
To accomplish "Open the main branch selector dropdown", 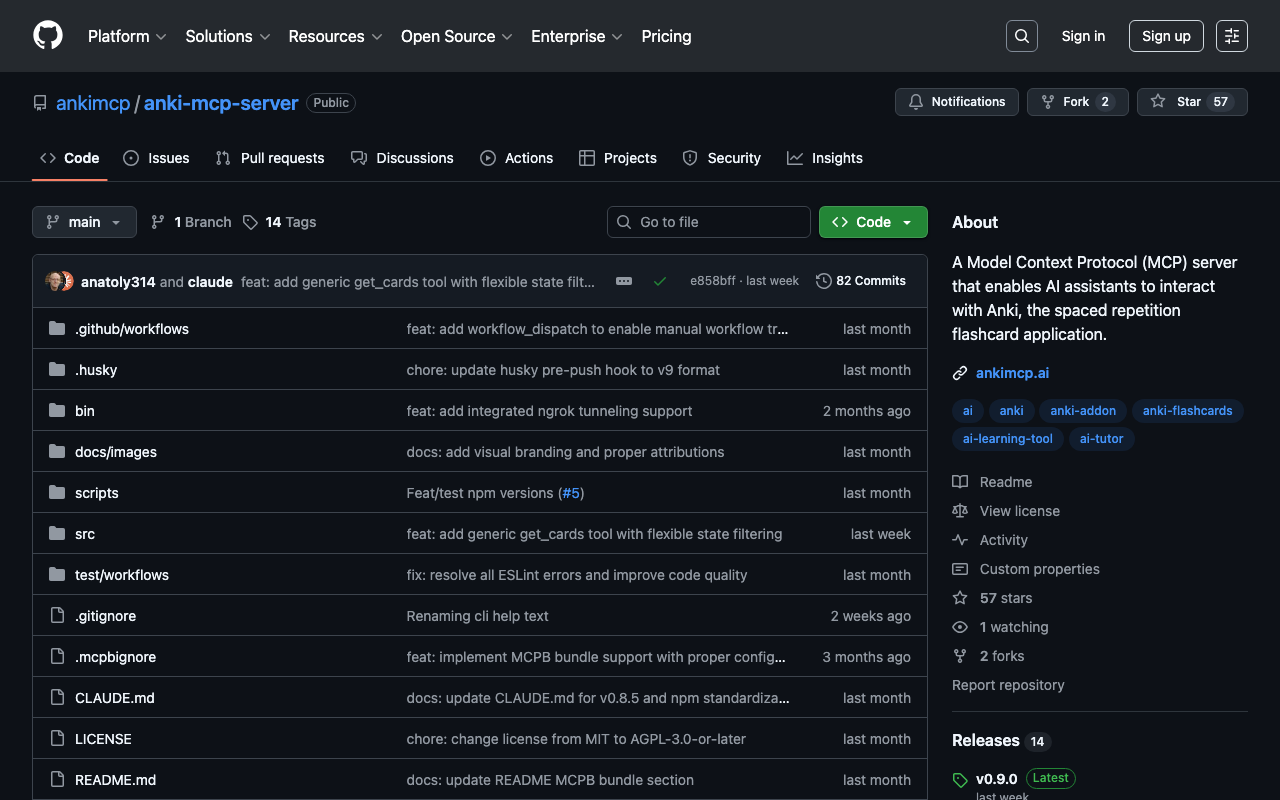I will point(84,222).
